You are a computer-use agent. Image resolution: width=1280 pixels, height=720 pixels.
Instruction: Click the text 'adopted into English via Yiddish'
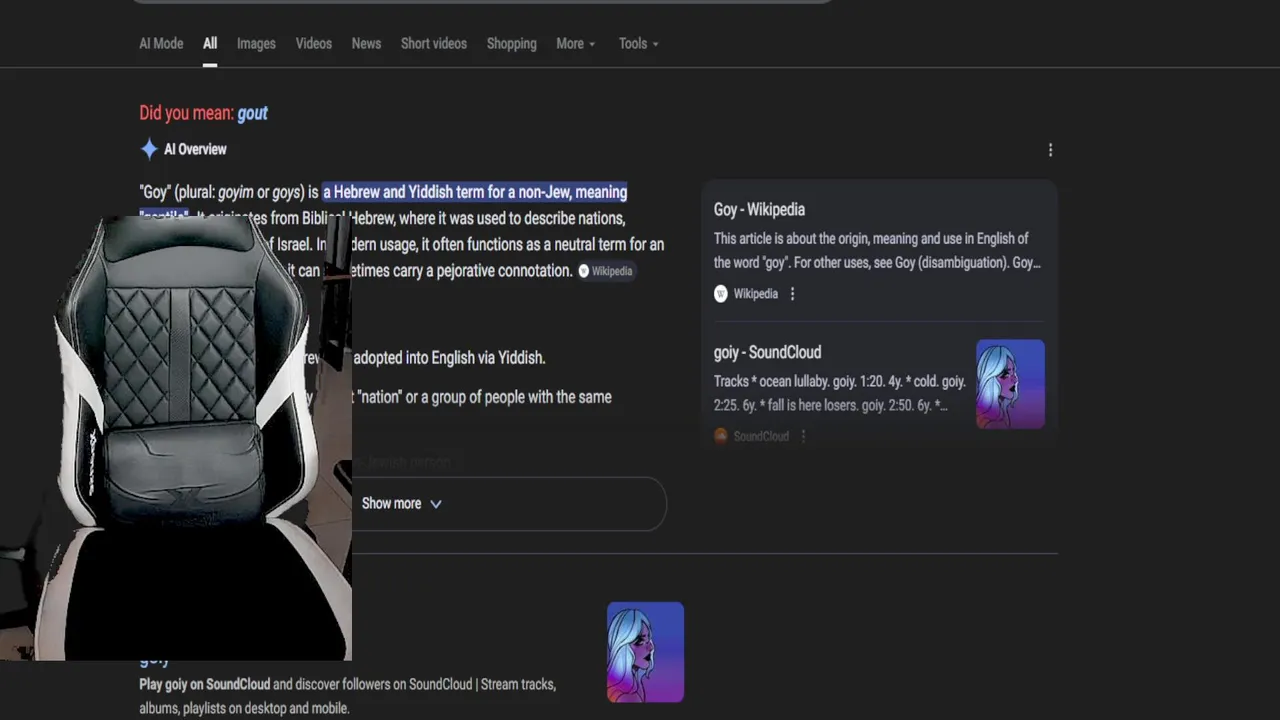coord(449,357)
